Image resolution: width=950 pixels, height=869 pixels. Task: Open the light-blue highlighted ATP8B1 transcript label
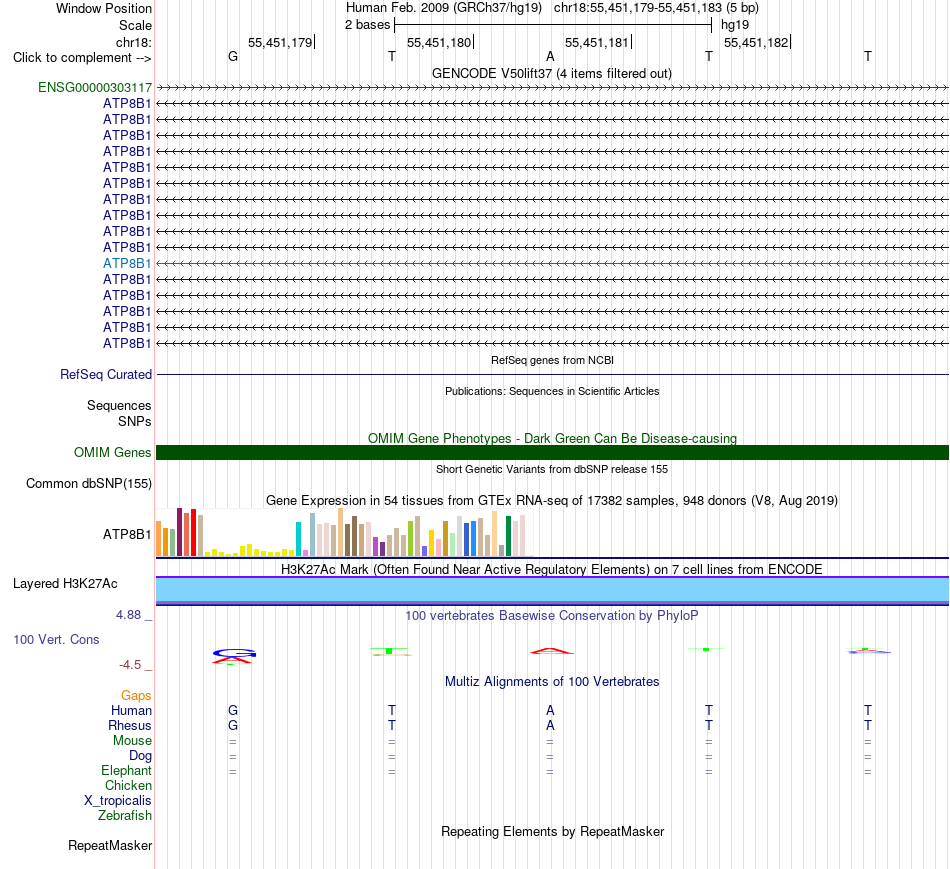pyautogui.click(x=127, y=263)
